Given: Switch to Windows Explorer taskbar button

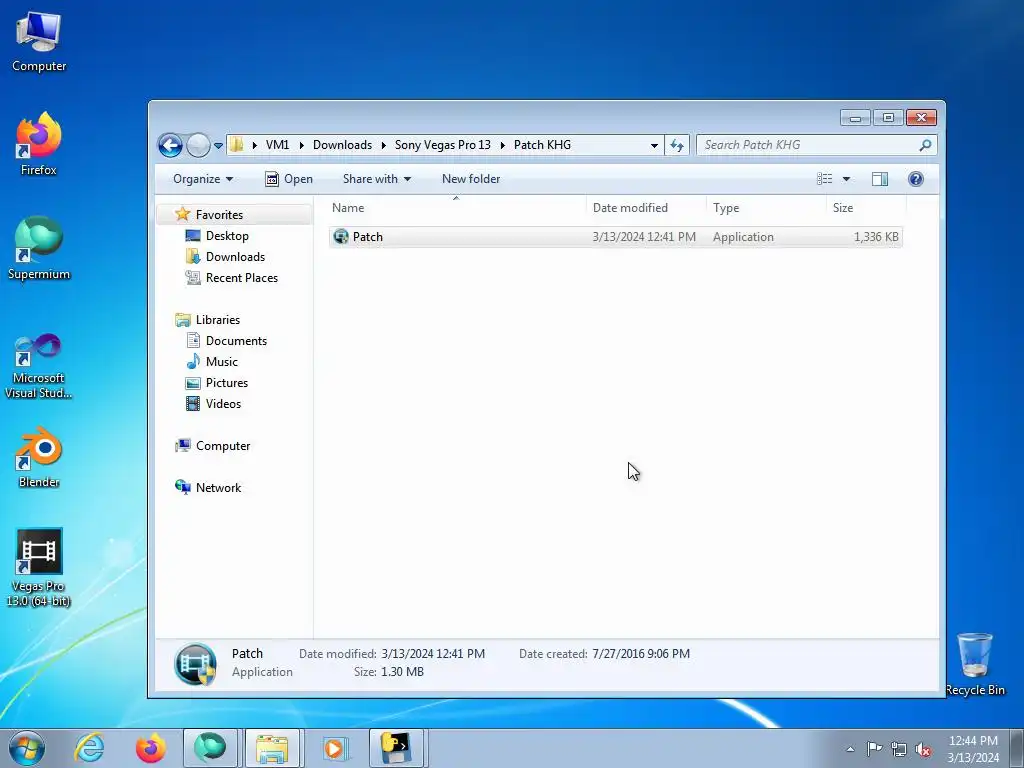Looking at the screenshot, I should click(x=272, y=748).
